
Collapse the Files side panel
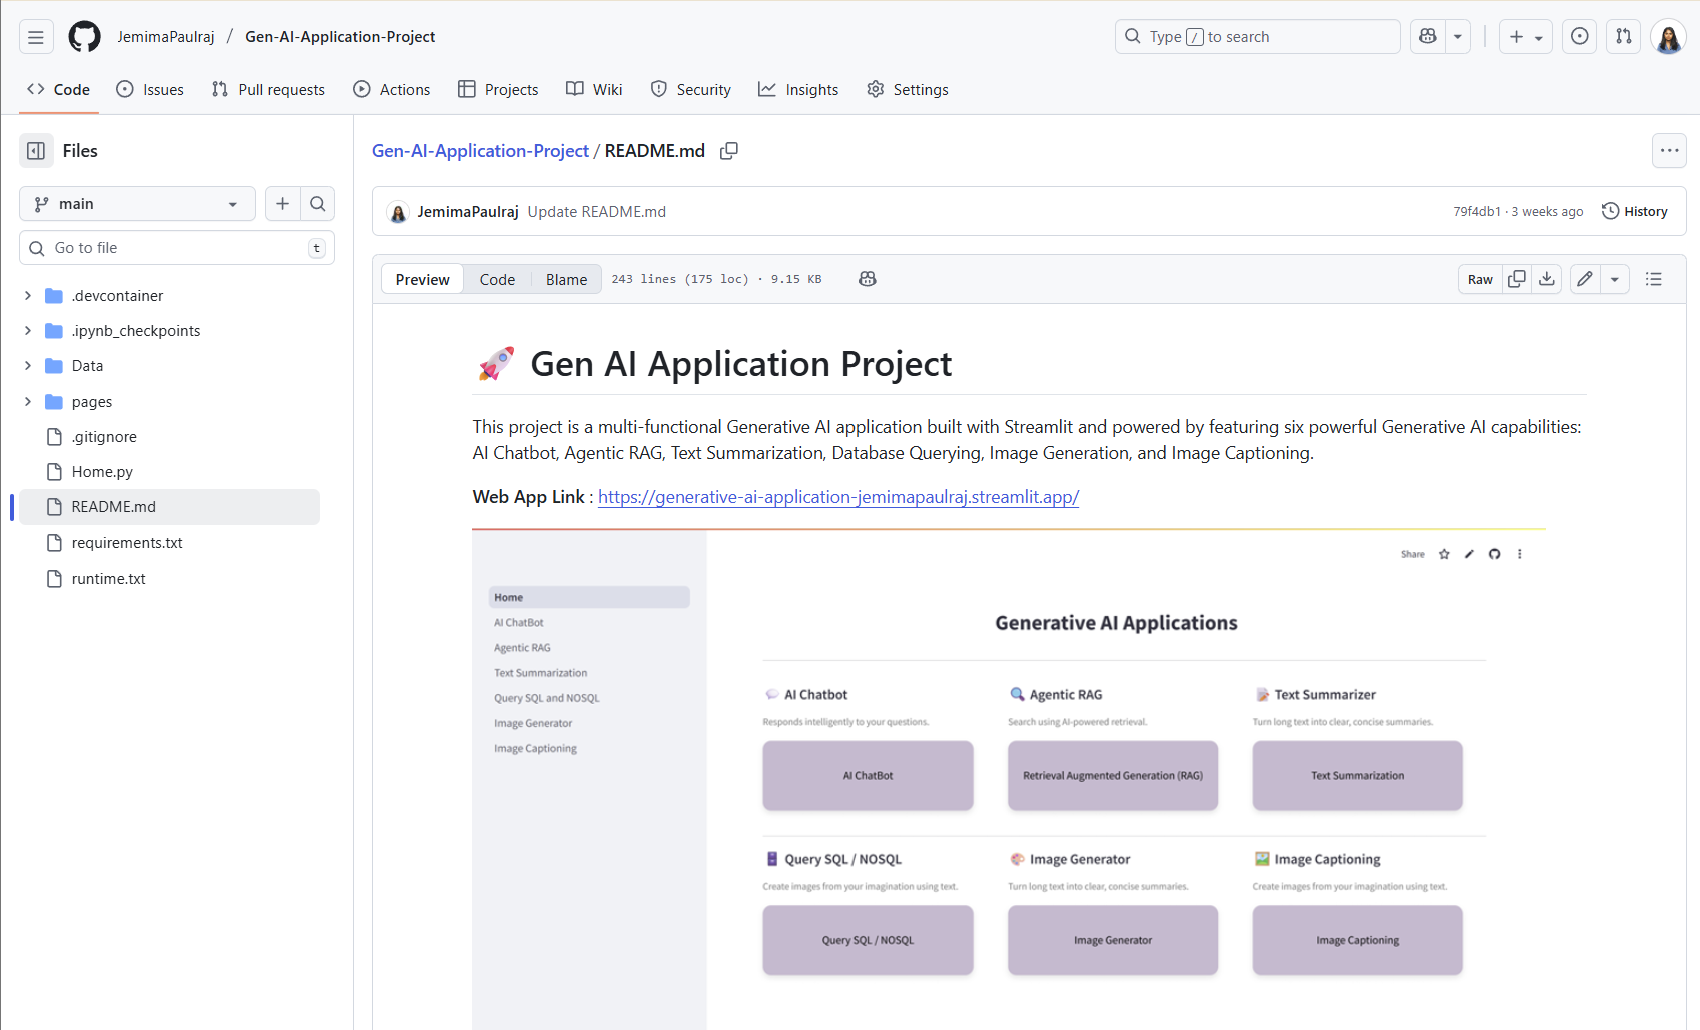[36, 150]
